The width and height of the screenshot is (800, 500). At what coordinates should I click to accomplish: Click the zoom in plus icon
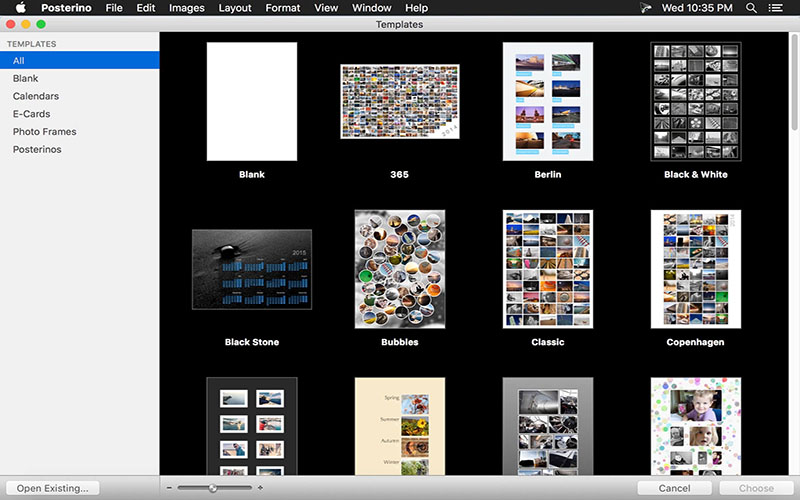point(260,488)
